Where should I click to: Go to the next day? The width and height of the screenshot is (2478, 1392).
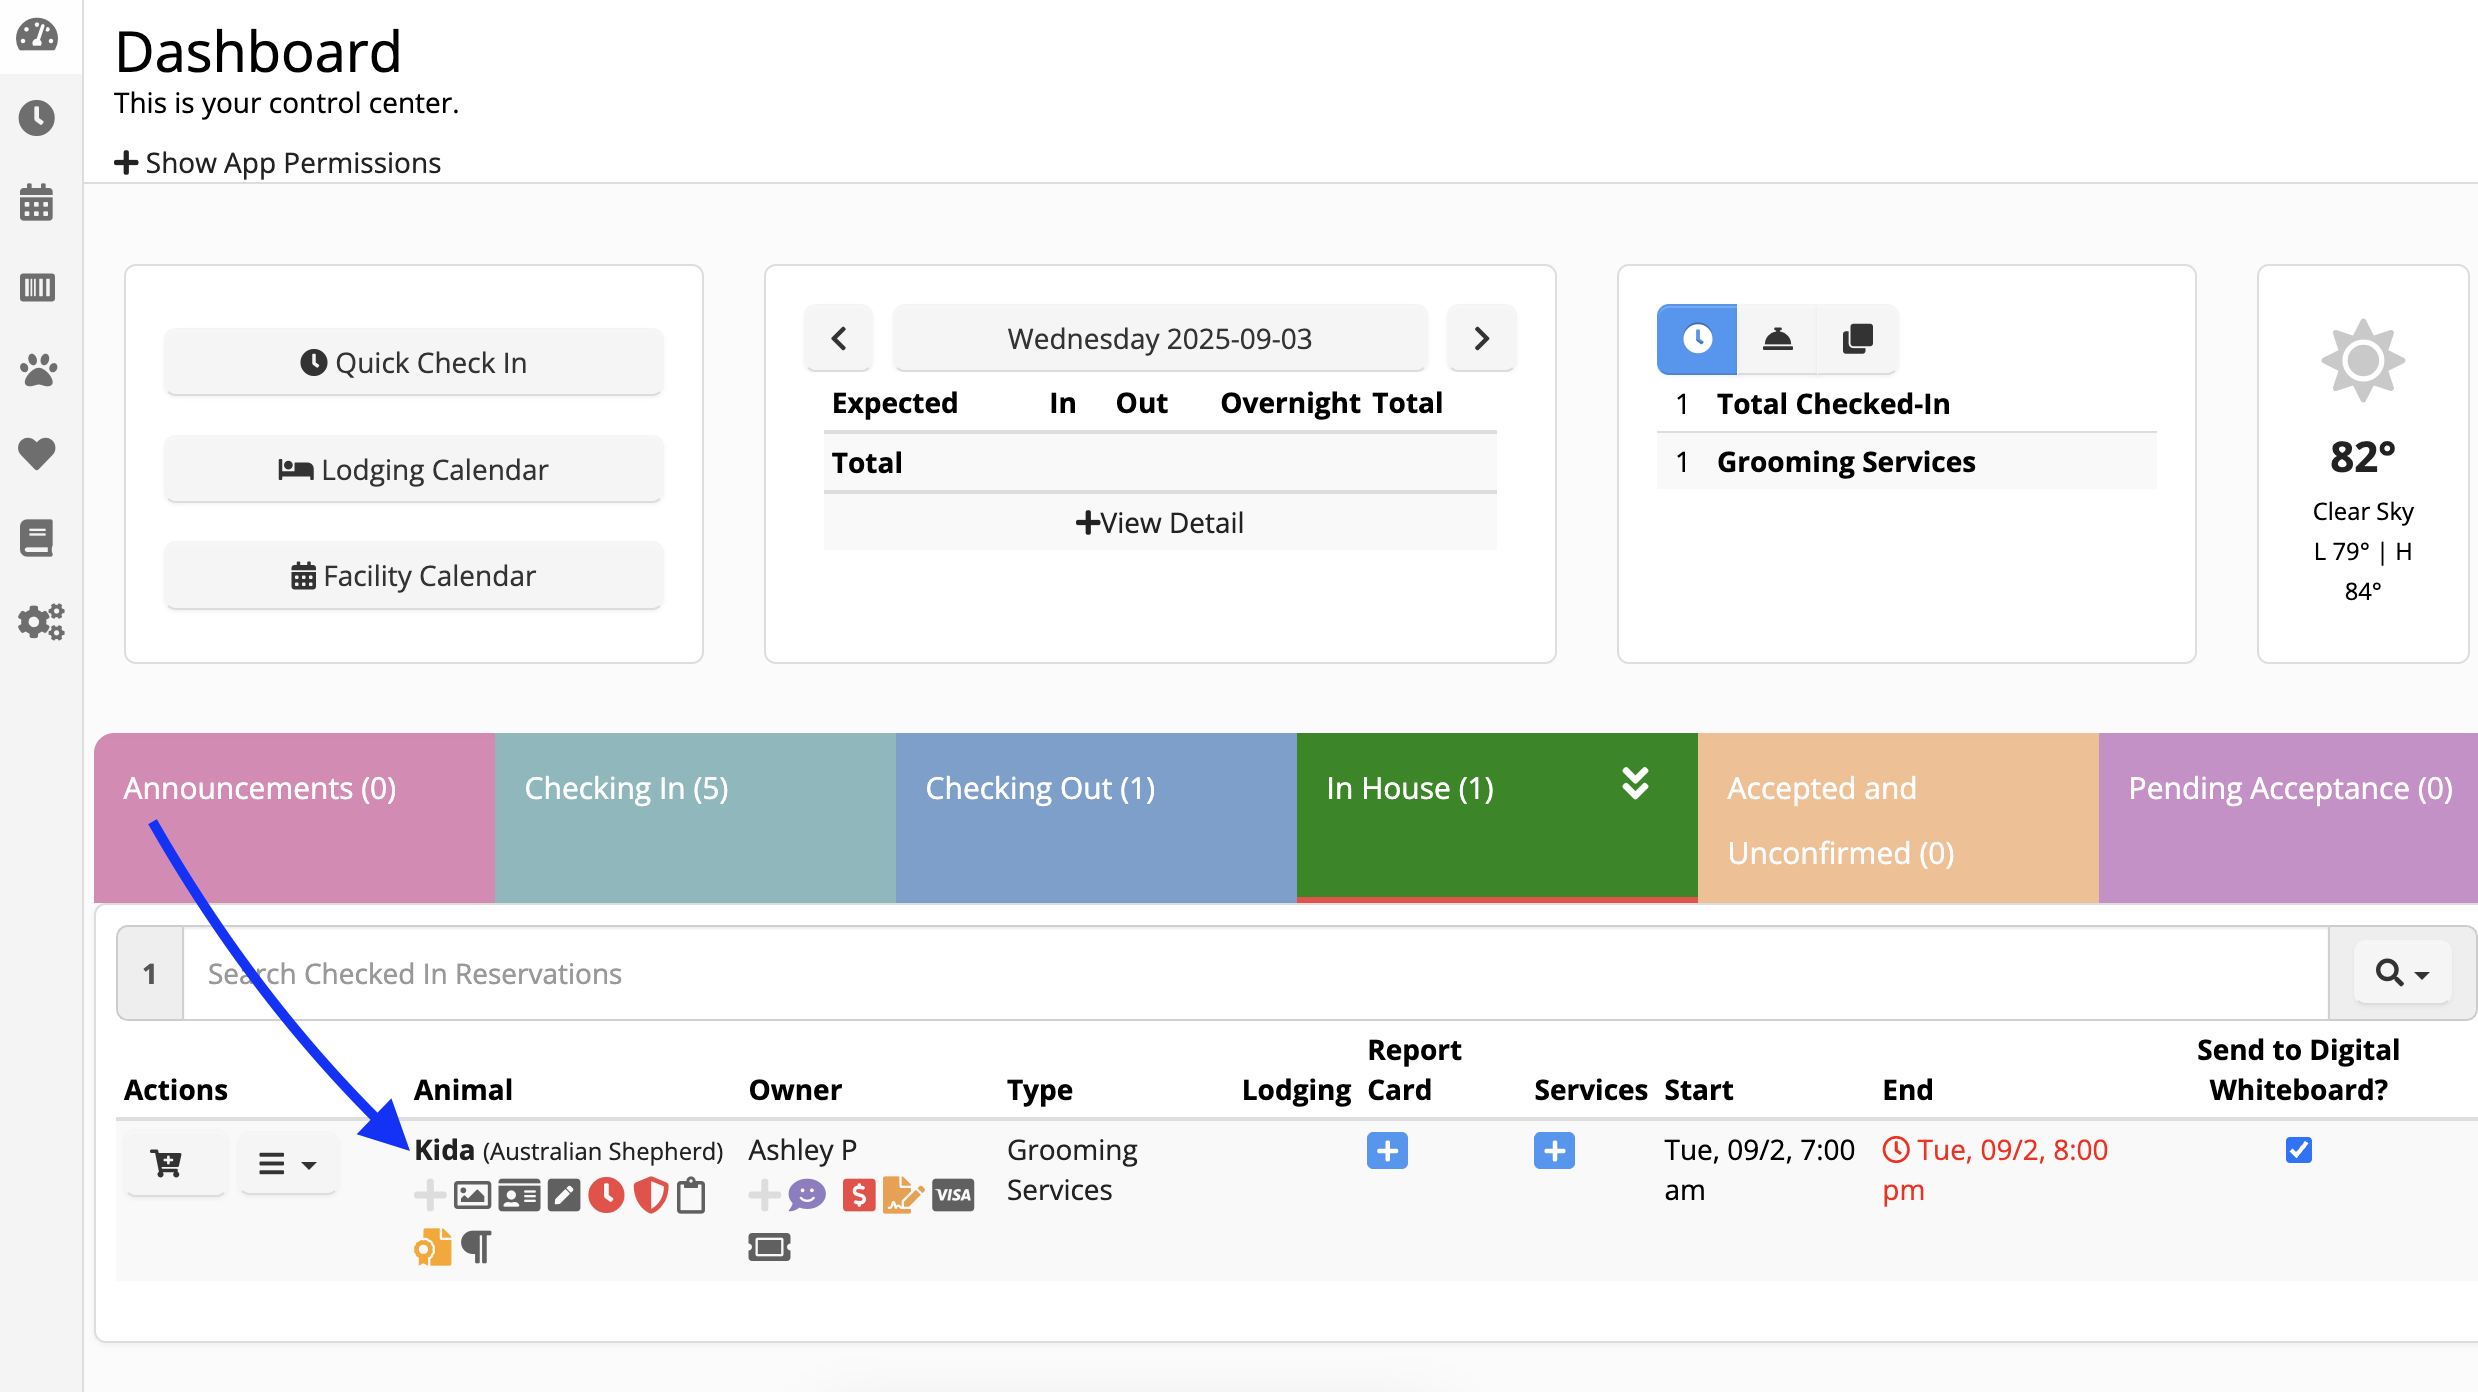point(1482,338)
